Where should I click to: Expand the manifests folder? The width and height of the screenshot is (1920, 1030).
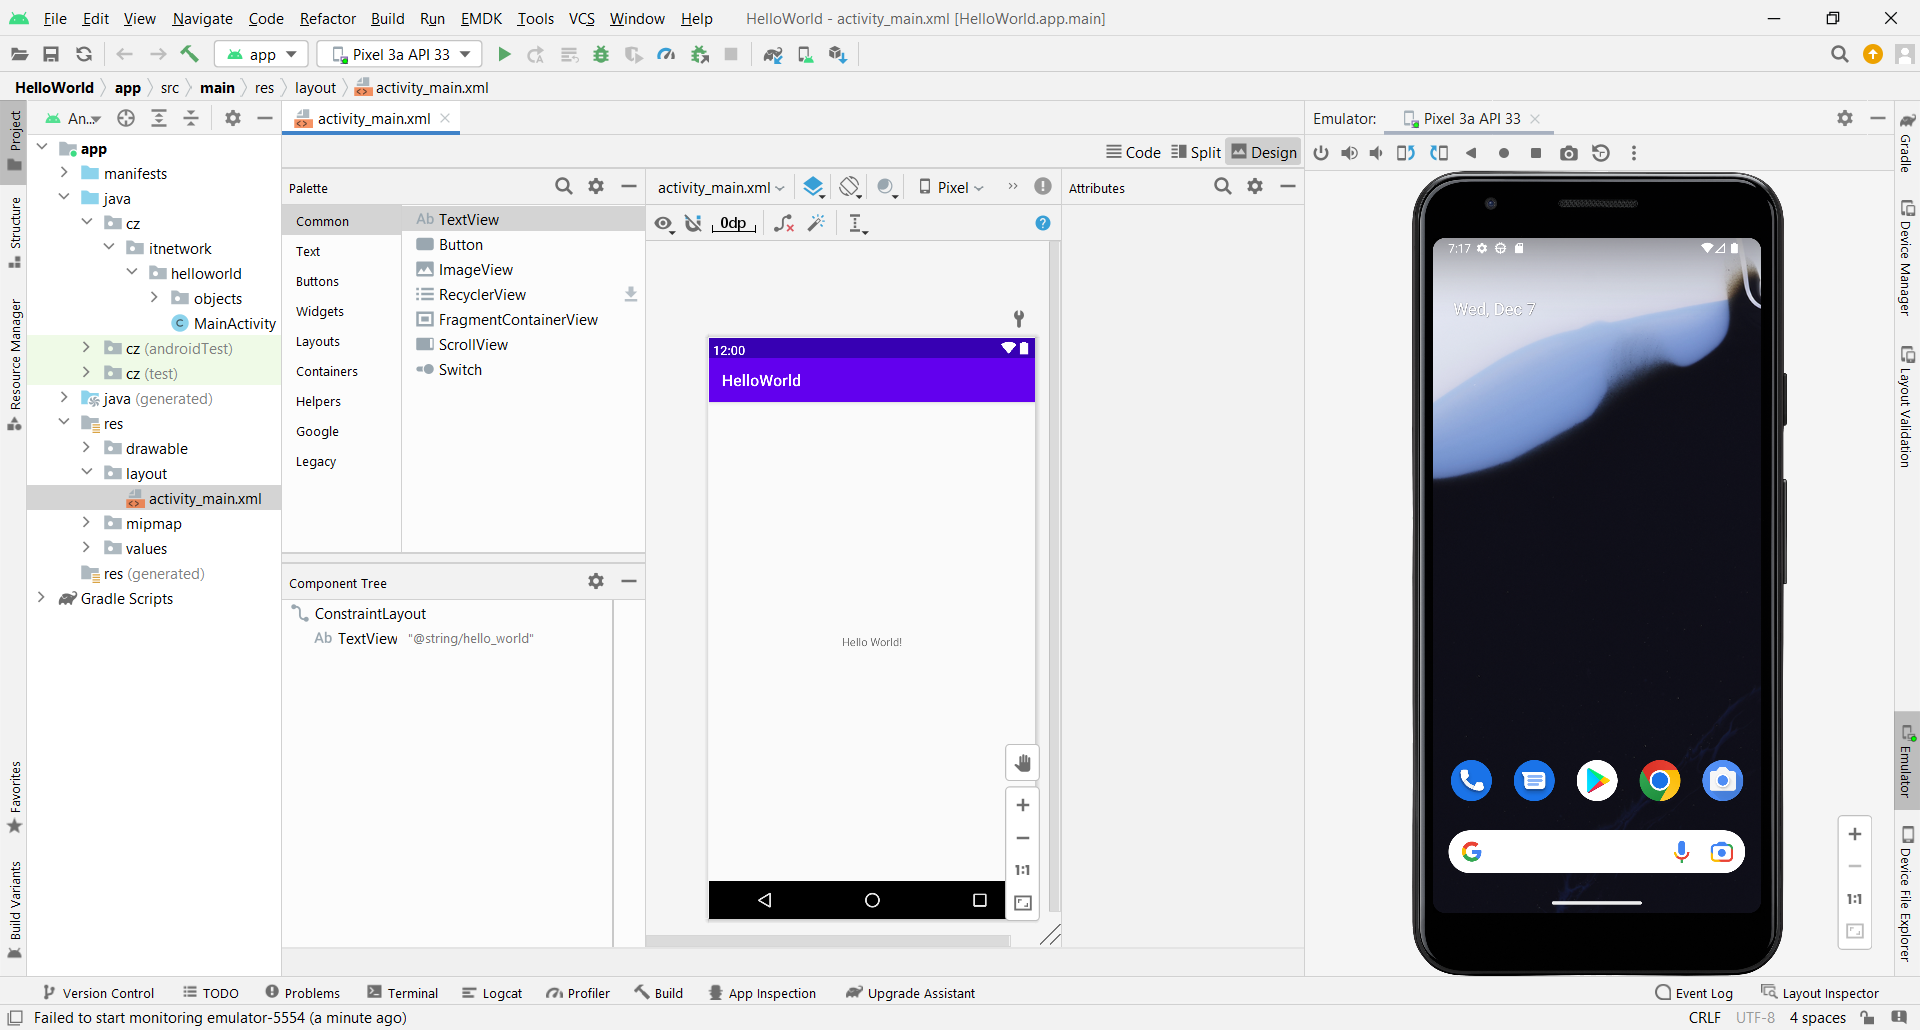coord(64,173)
